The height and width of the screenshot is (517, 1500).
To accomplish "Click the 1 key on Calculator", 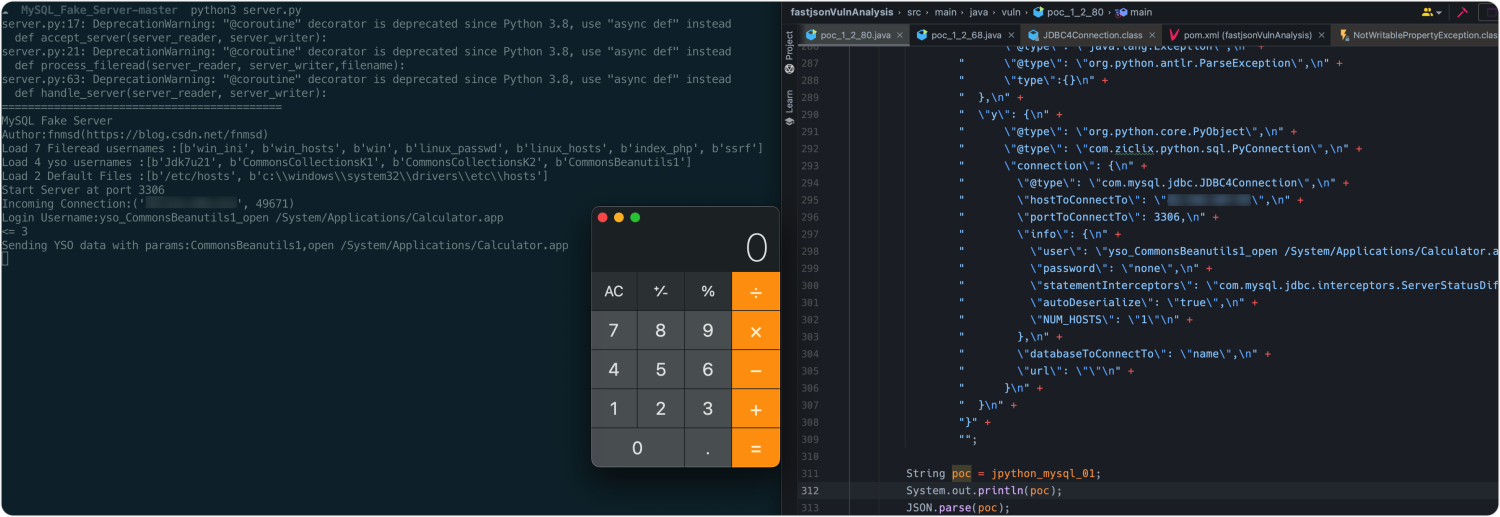I will coord(614,408).
